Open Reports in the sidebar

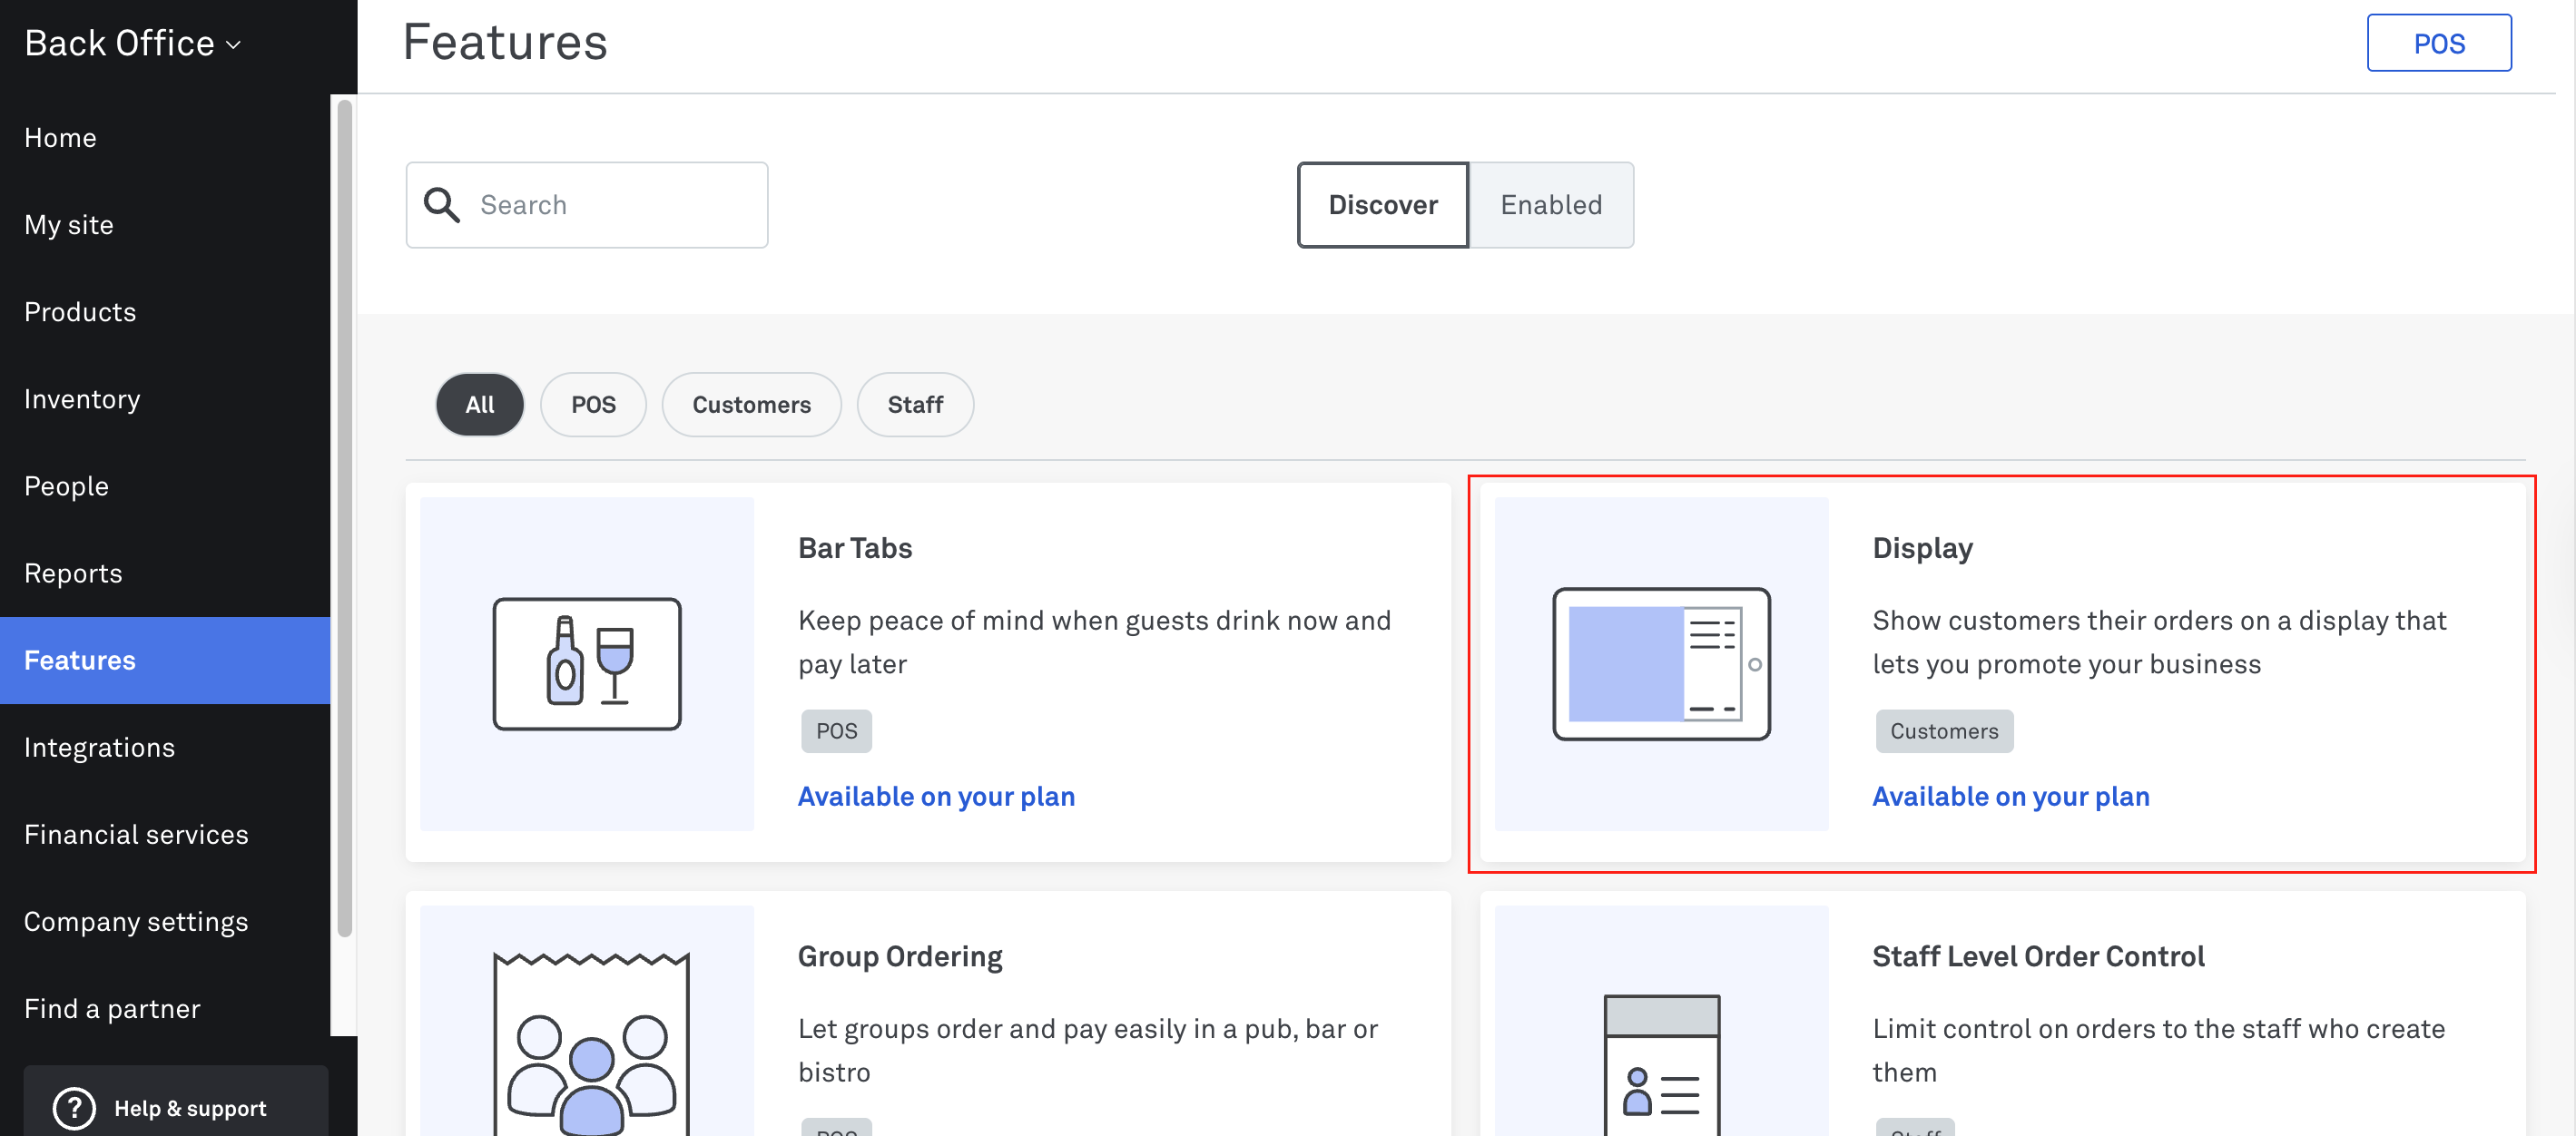pyautogui.click(x=165, y=573)
